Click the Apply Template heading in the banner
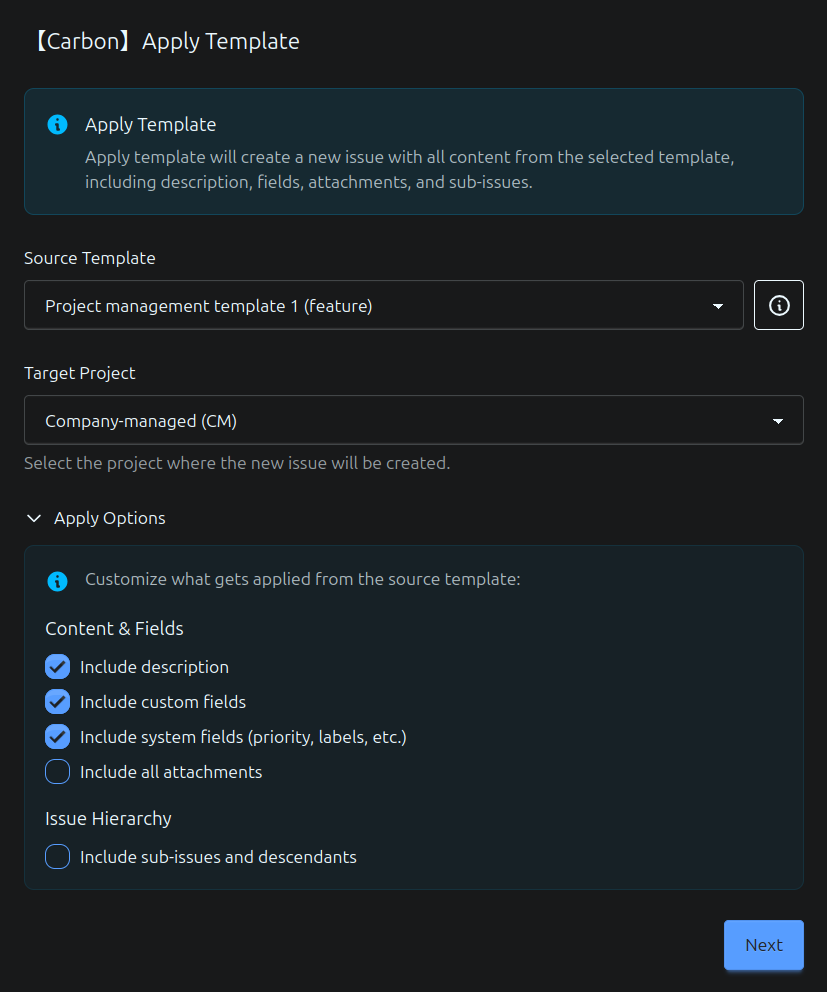The image size is (827, 992). pyautogui.click(x=150, y=124)
